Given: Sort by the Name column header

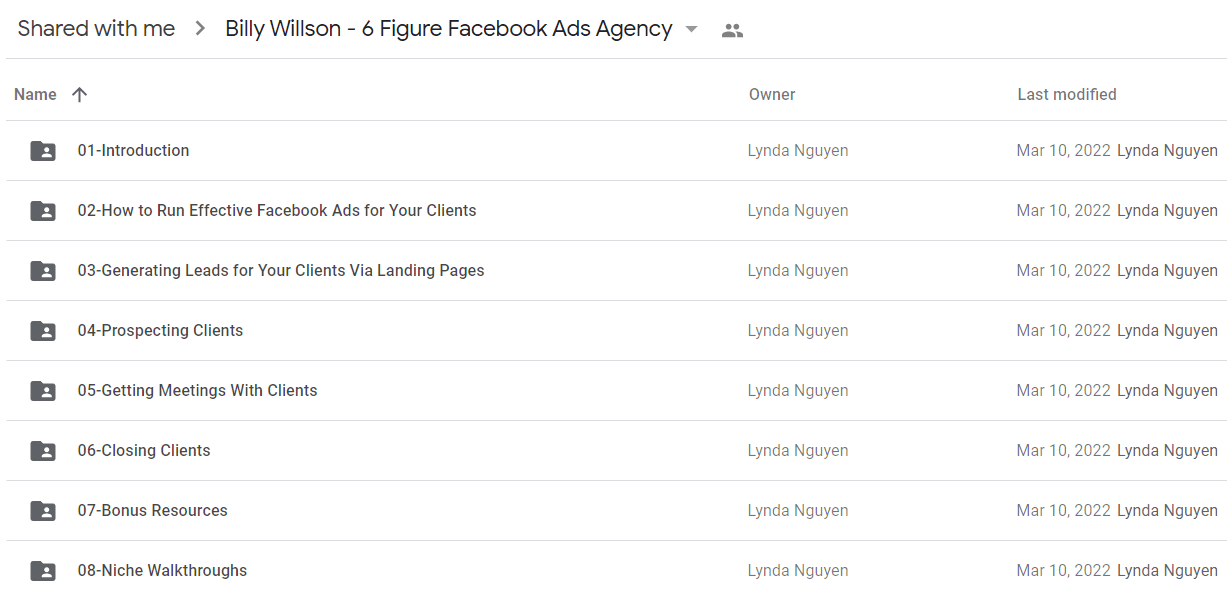Looking at the screenshot, I should (35, 94).
